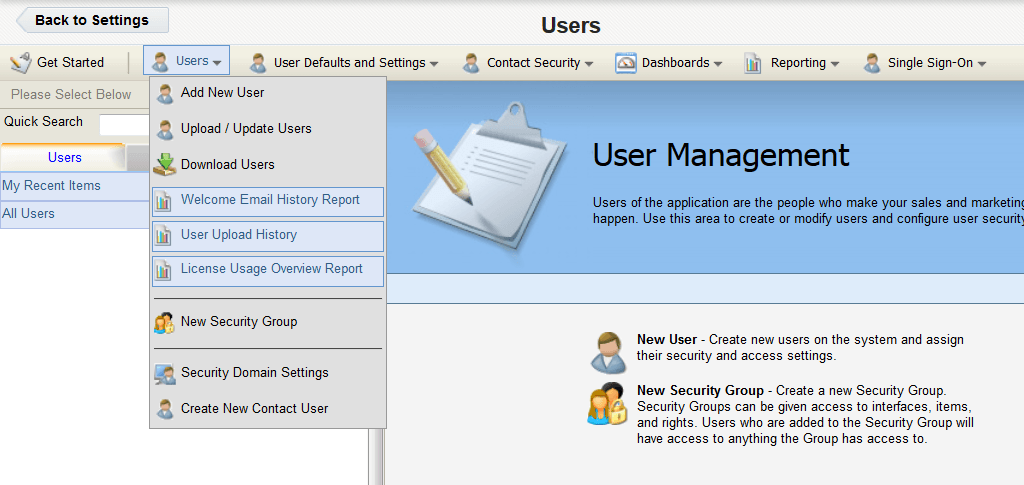
Task: Click the Users toolbar person icon
Action: click(160, 62)
